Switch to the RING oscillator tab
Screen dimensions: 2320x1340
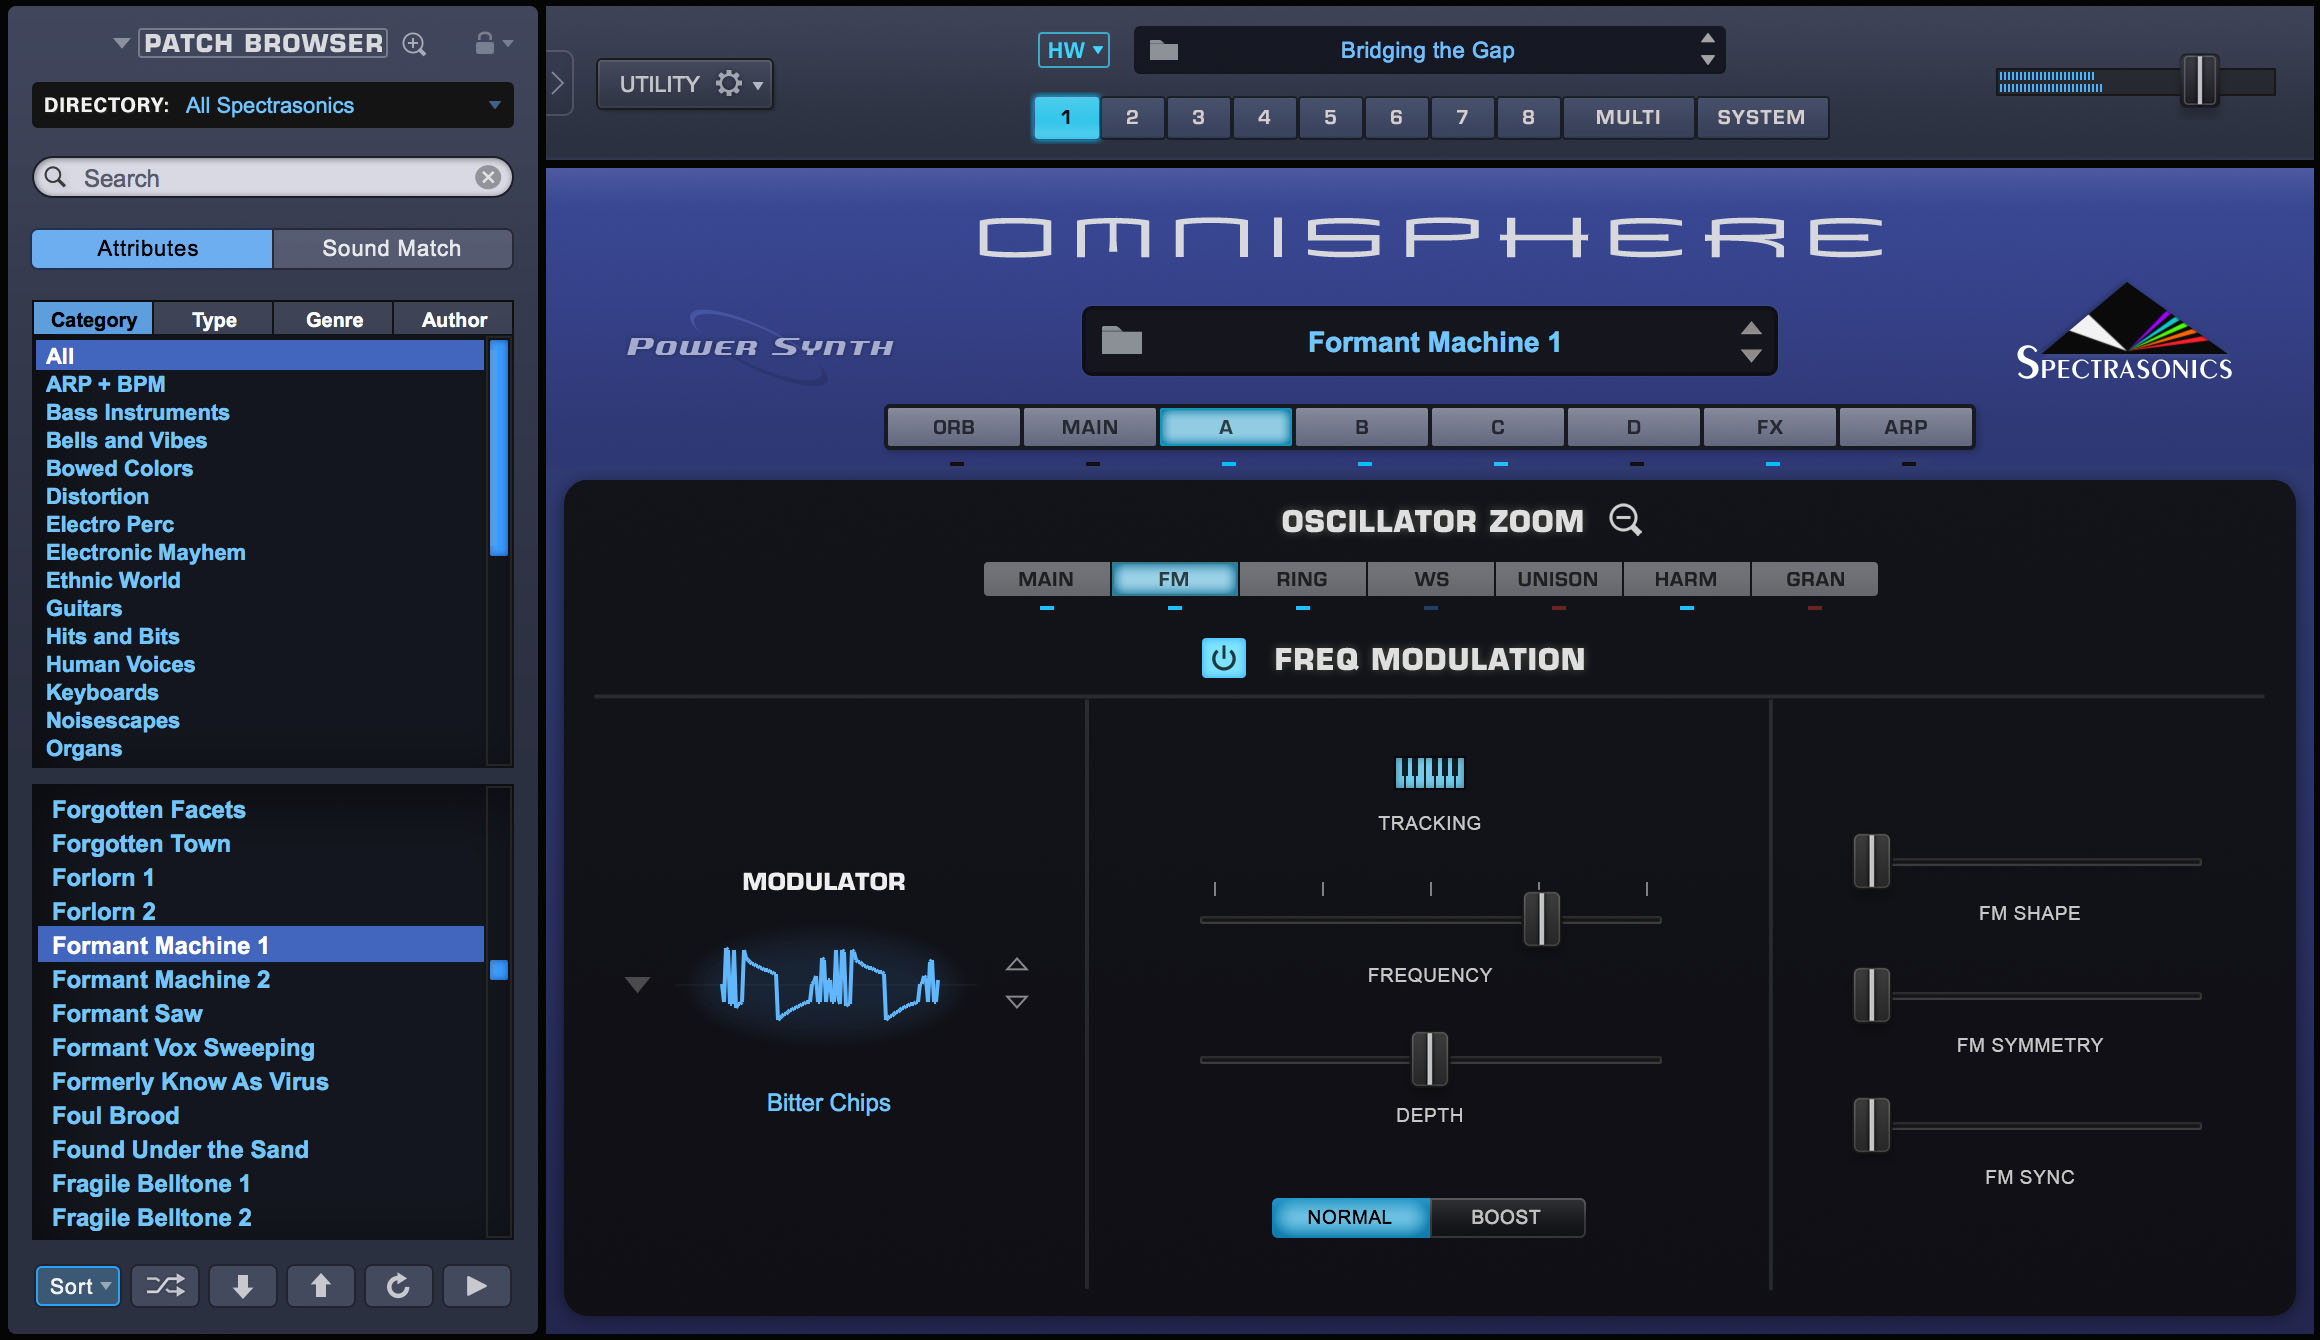click(x=1302, y=579)
